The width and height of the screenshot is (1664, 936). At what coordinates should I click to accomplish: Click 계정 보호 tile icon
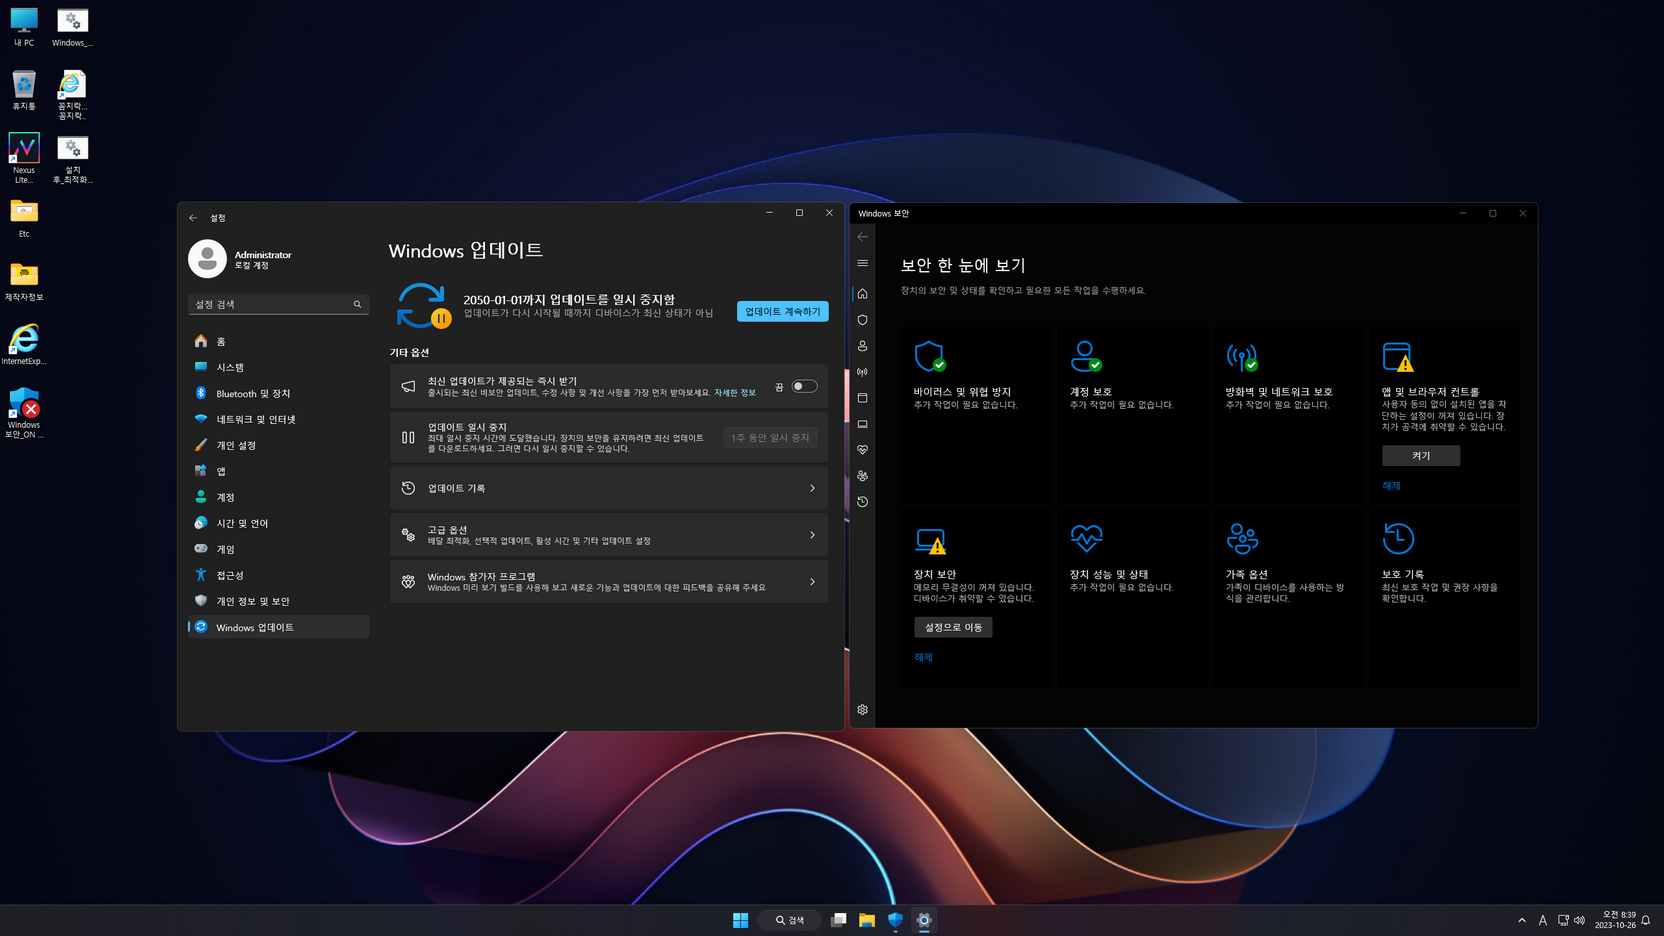click(1086, 356)
